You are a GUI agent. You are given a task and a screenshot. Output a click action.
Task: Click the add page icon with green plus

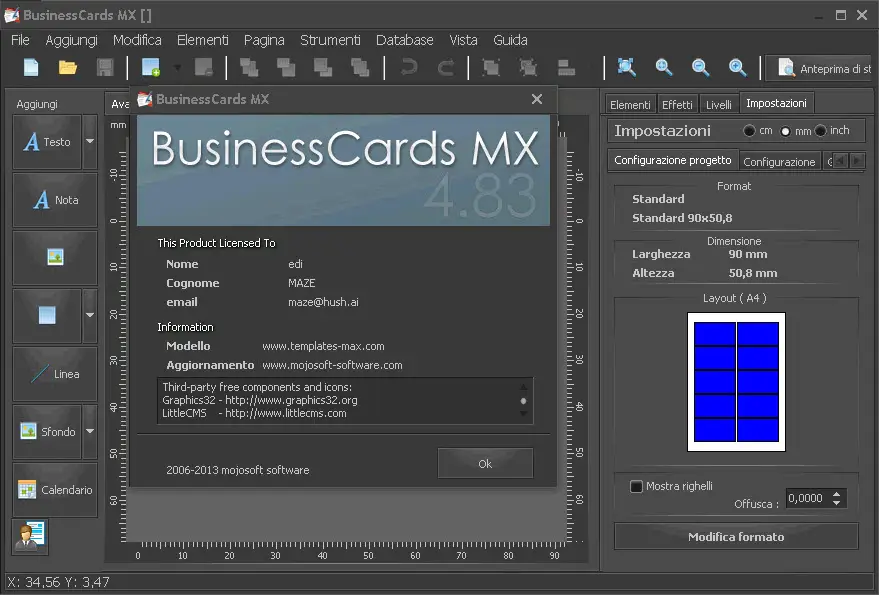[x=151, y=68]
